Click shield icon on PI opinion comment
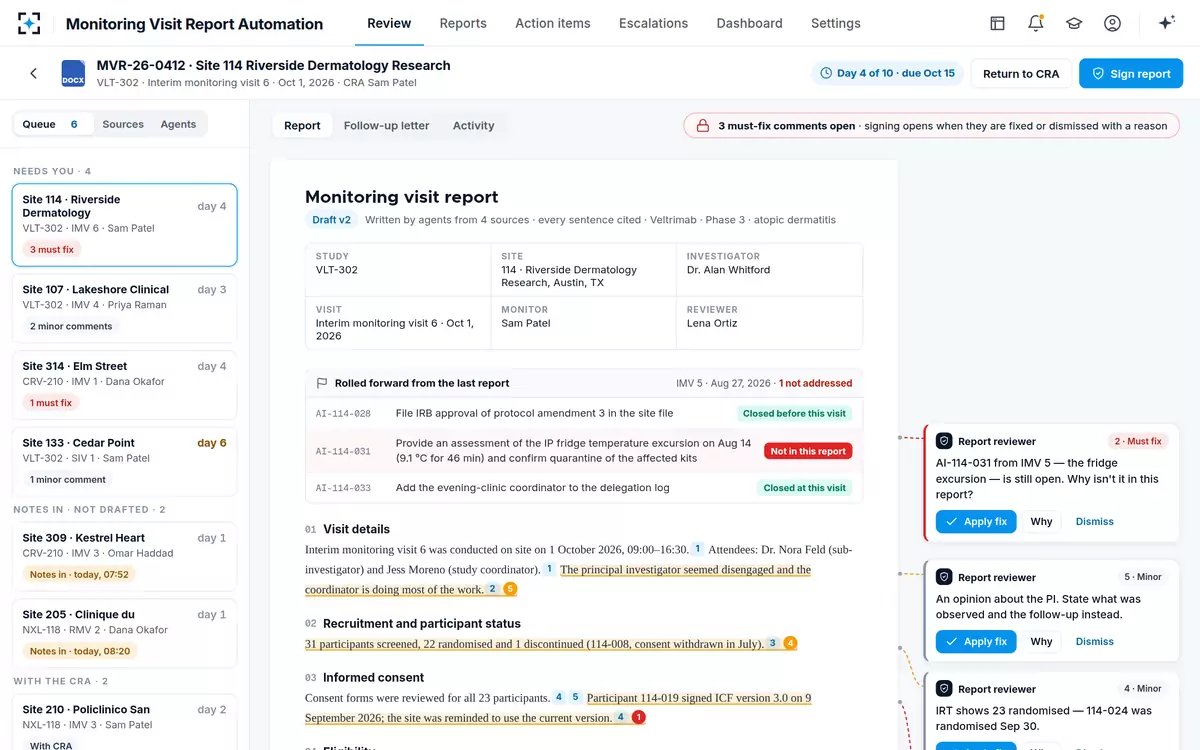 pos(943,577)
